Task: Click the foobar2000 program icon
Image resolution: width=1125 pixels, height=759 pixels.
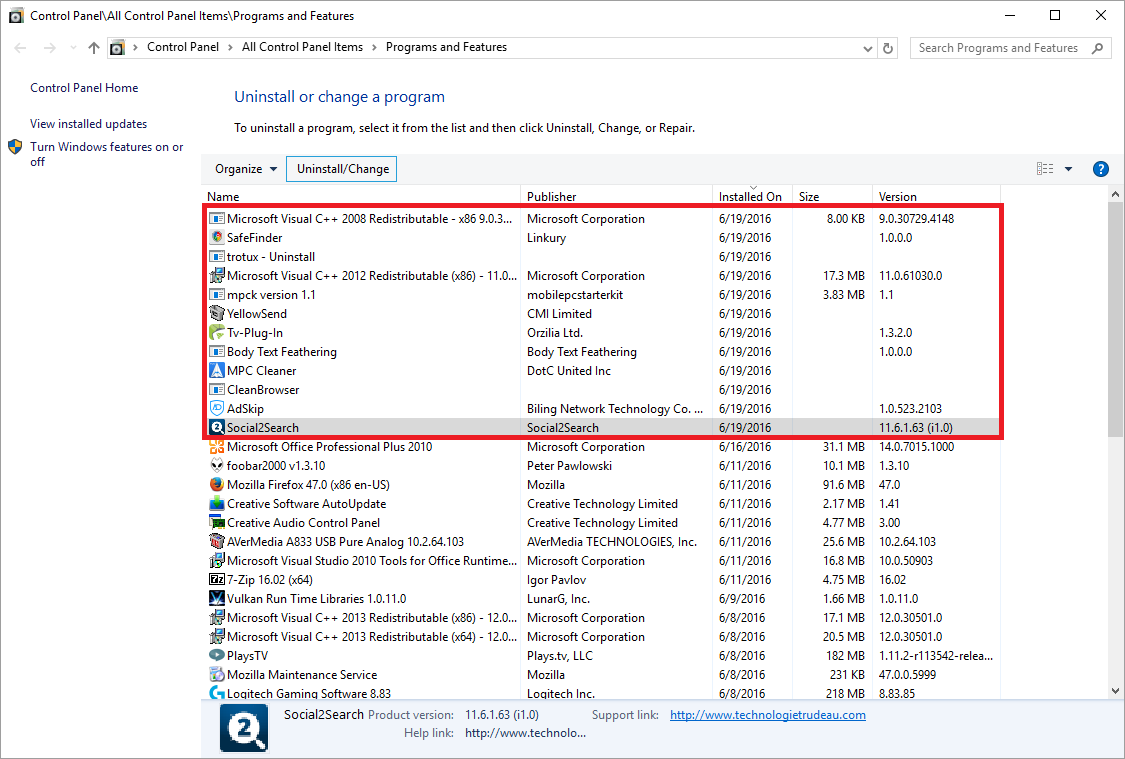Action: point(217,466)
